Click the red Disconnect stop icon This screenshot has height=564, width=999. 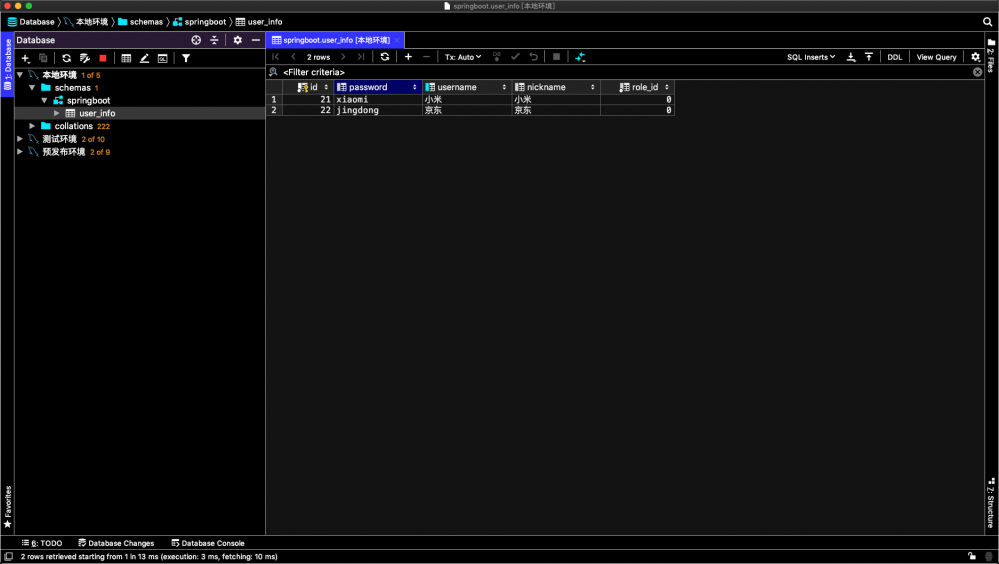pyautogui.click(x=103, y=58)
